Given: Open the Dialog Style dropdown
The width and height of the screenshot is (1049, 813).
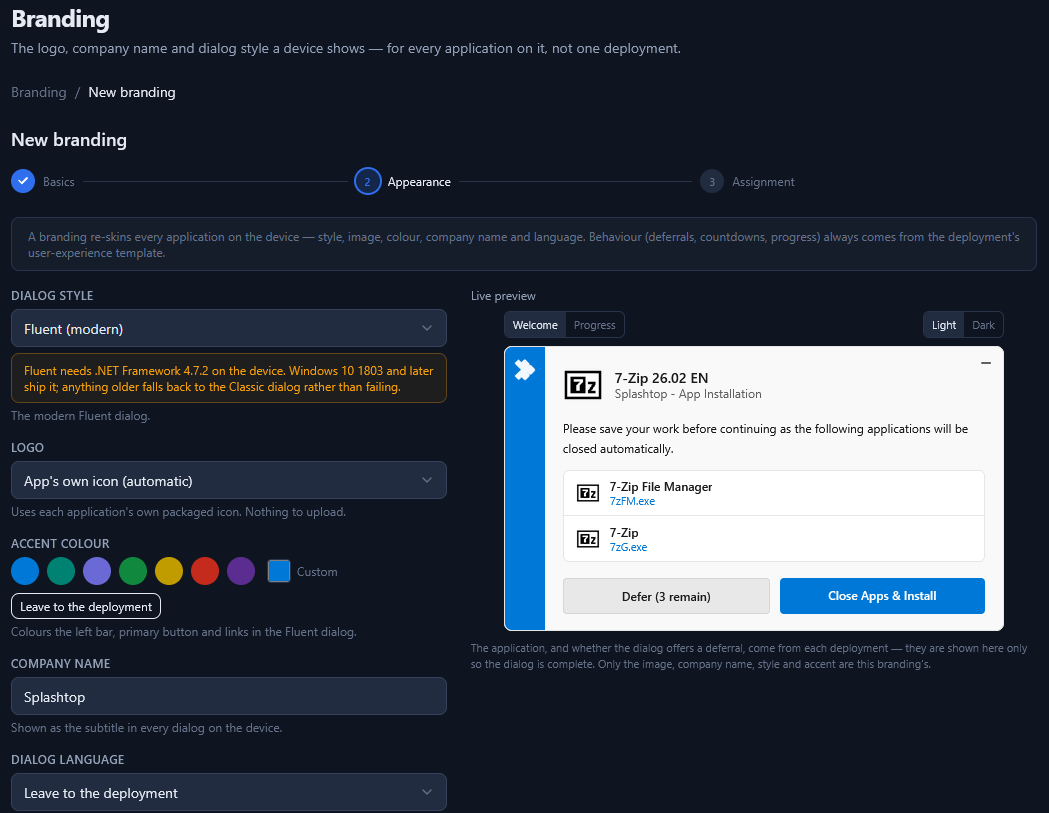Looking at the screenshot, I should (x=229, y=328).
